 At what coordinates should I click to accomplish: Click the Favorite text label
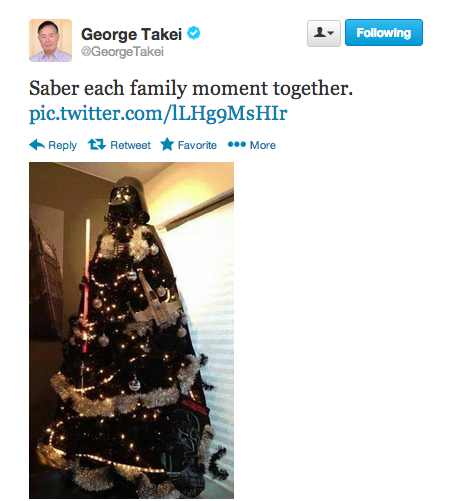pos(197,145)
